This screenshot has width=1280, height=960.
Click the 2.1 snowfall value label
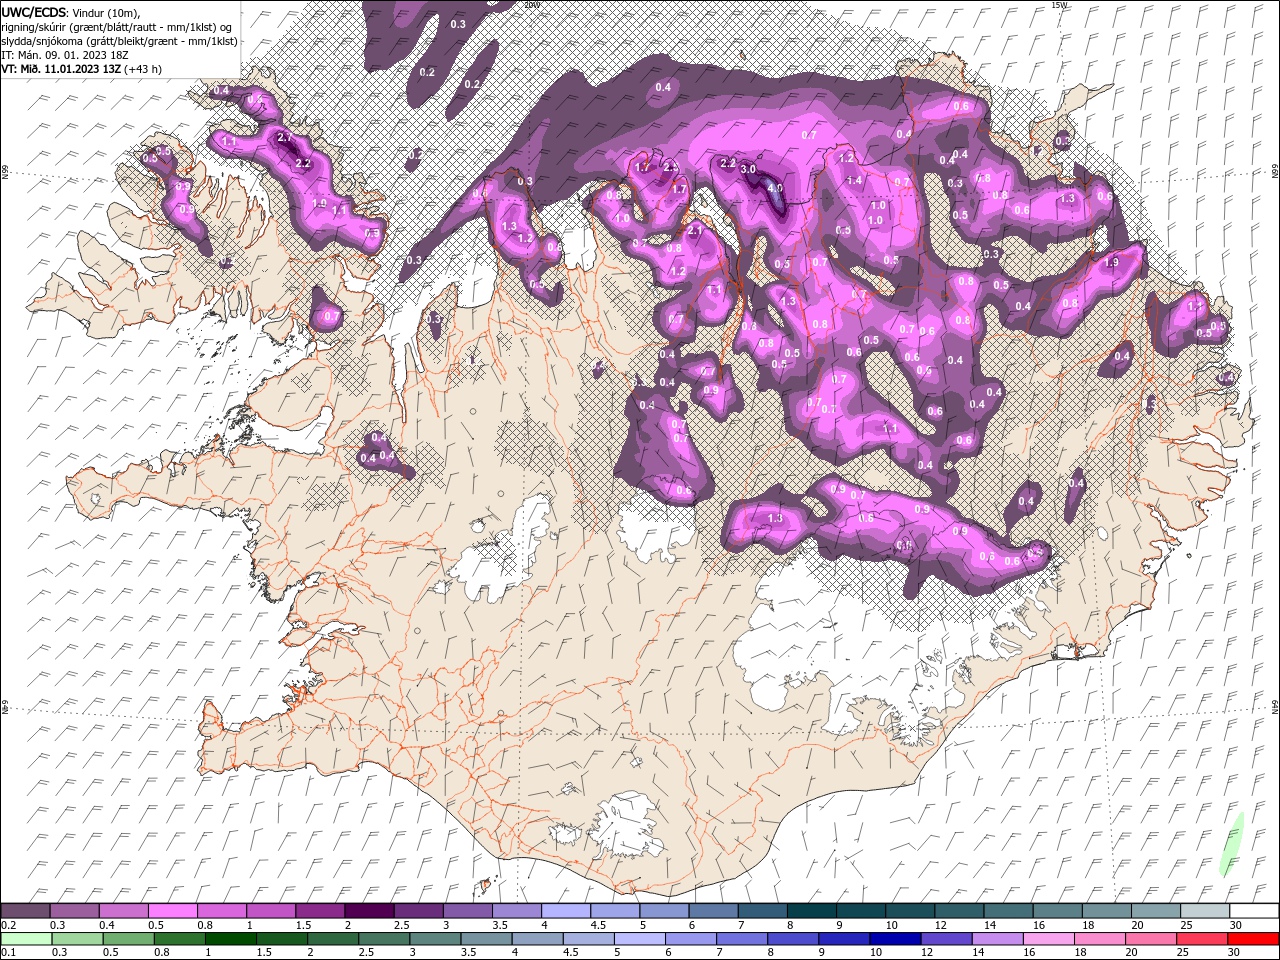(x=696, y=230)
